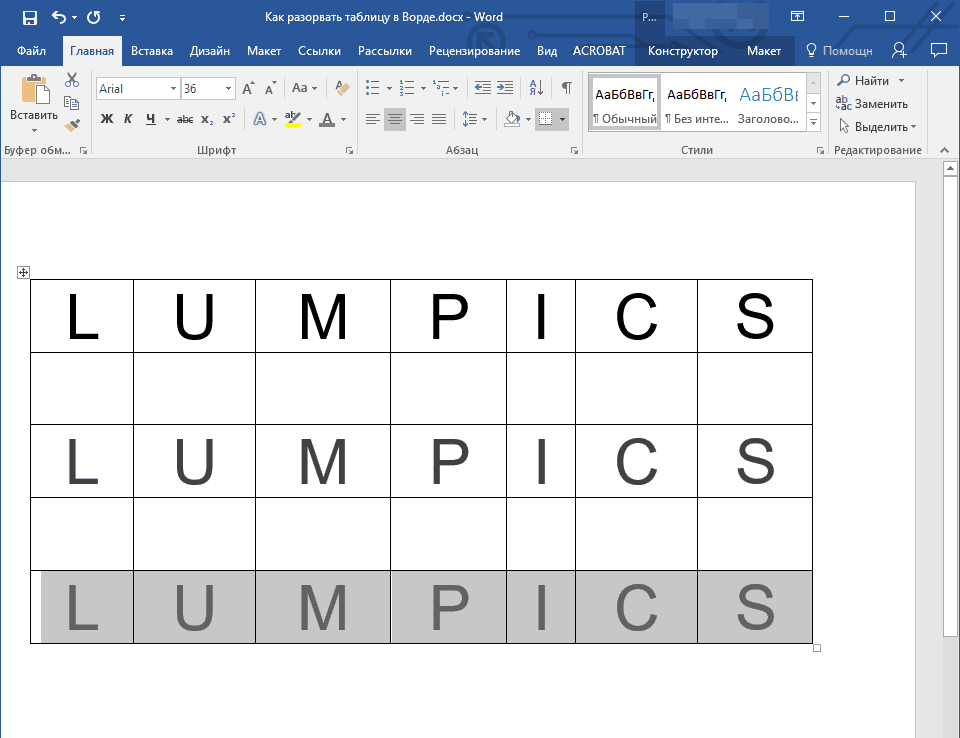Expand the styles gallery list

tap(813, 123)
